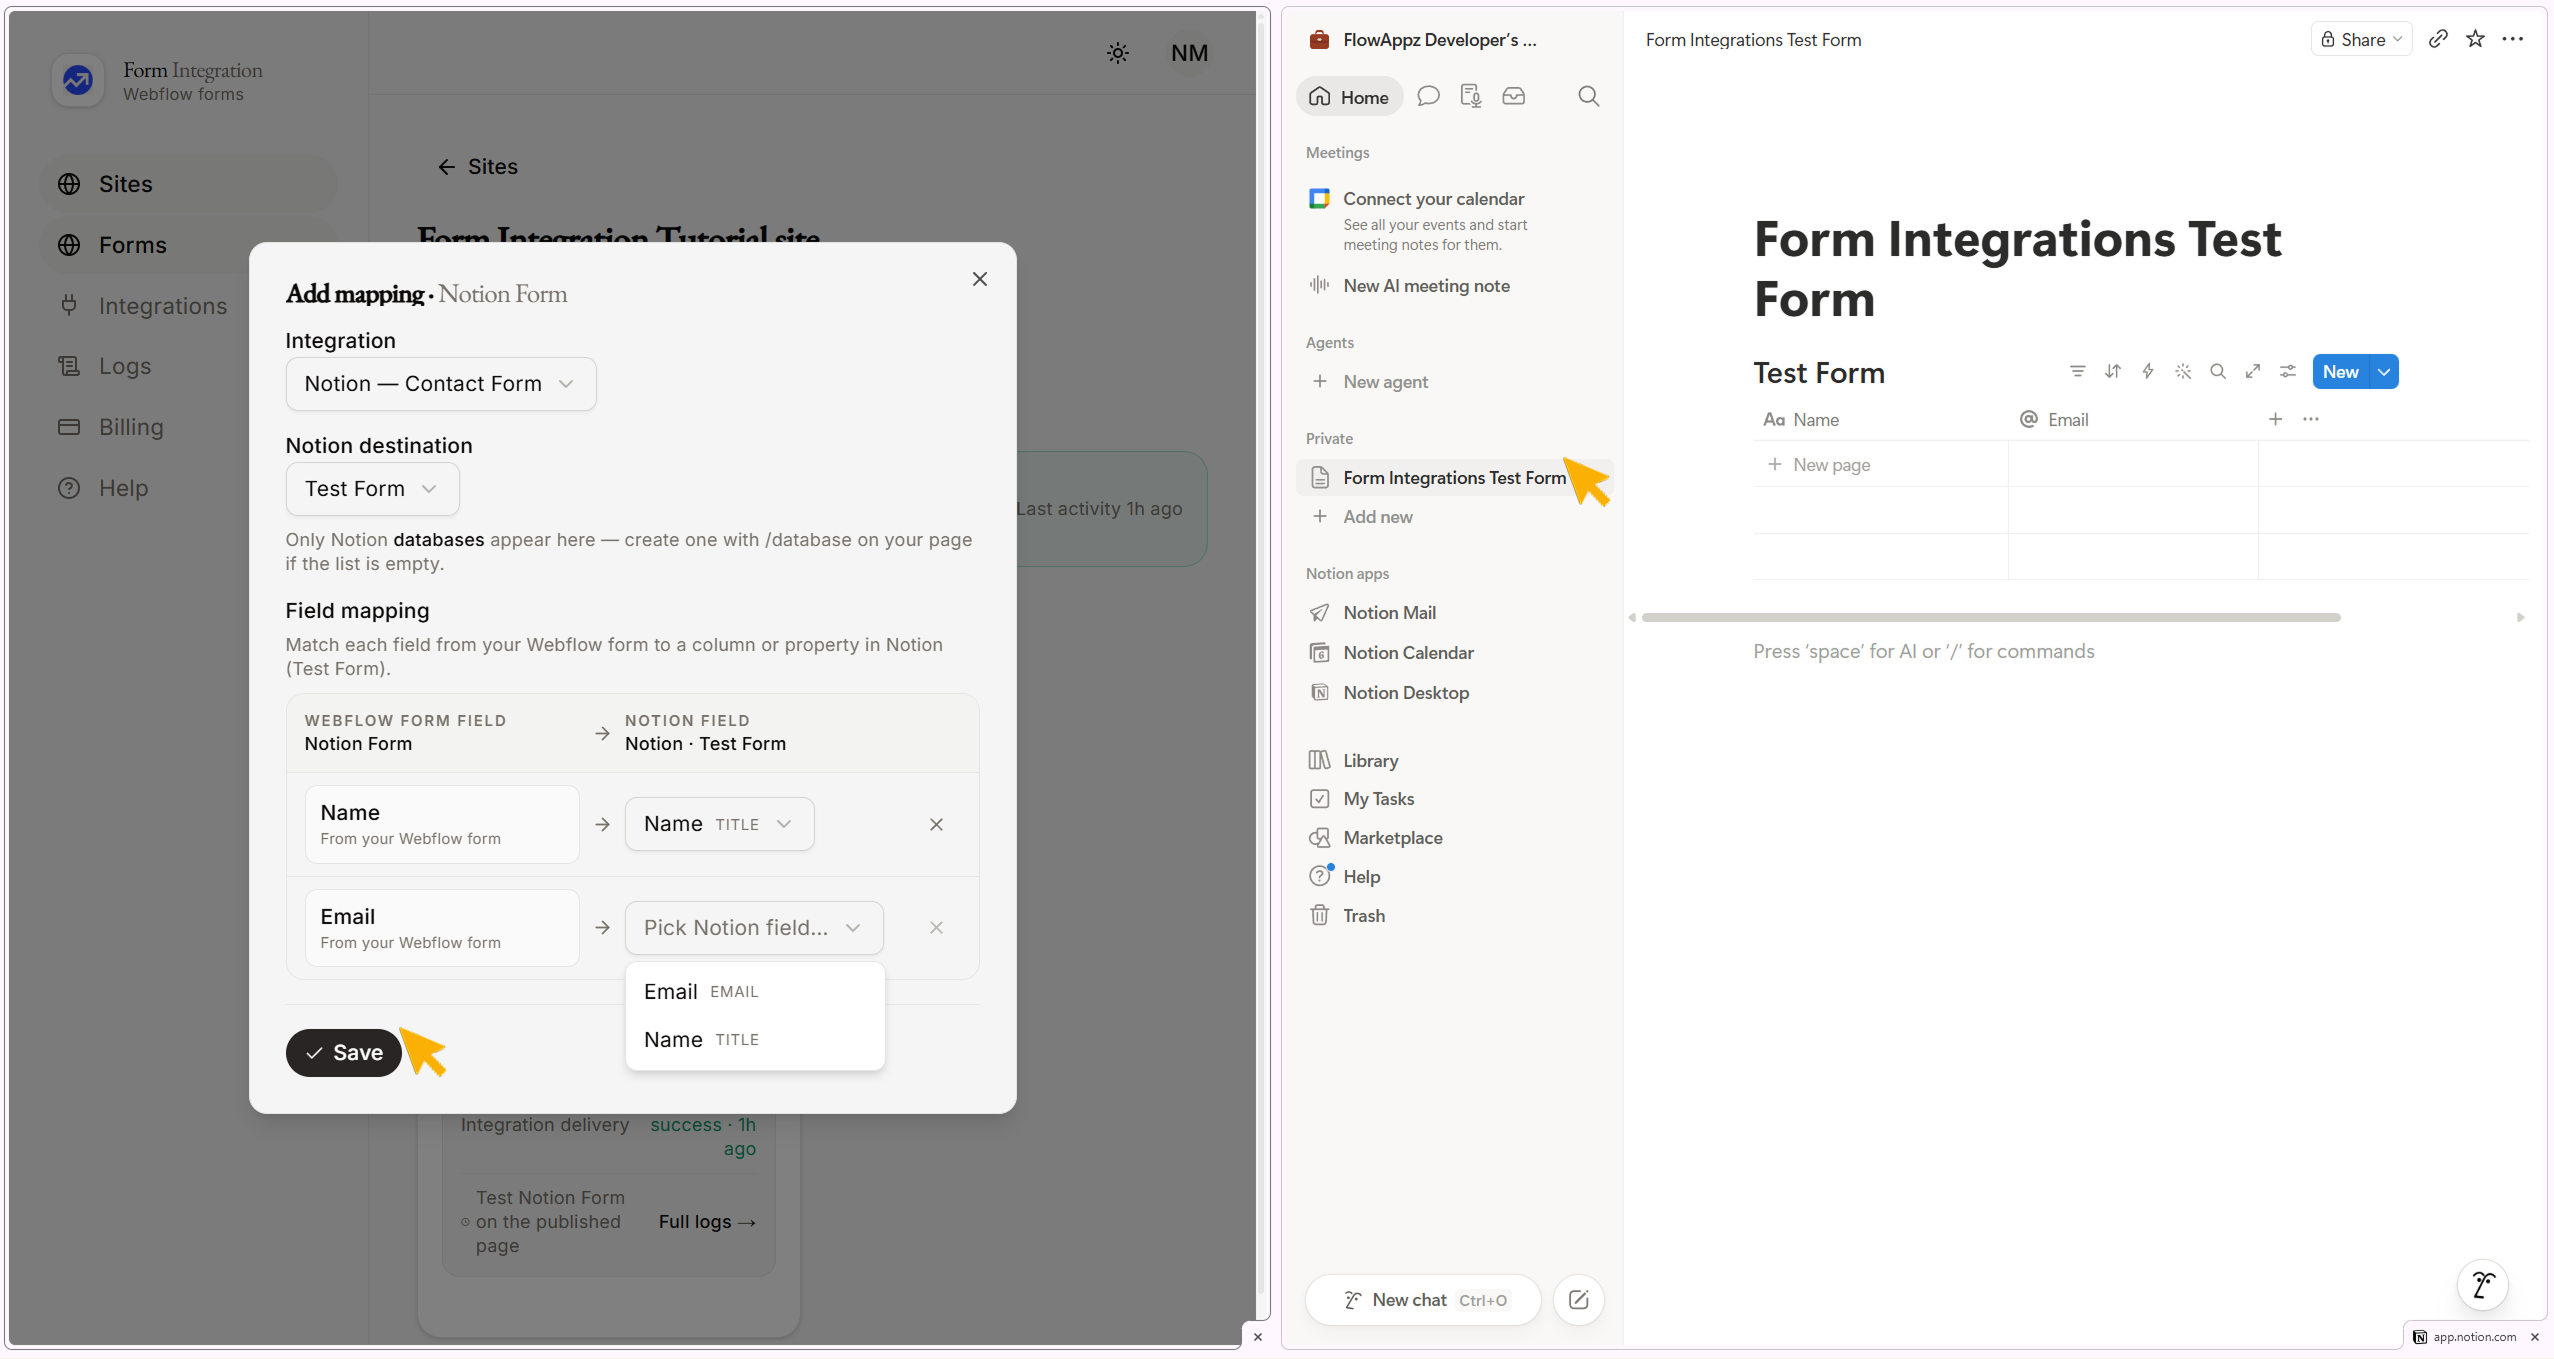
Task: Add a new property column
Action: (2275, 420)
